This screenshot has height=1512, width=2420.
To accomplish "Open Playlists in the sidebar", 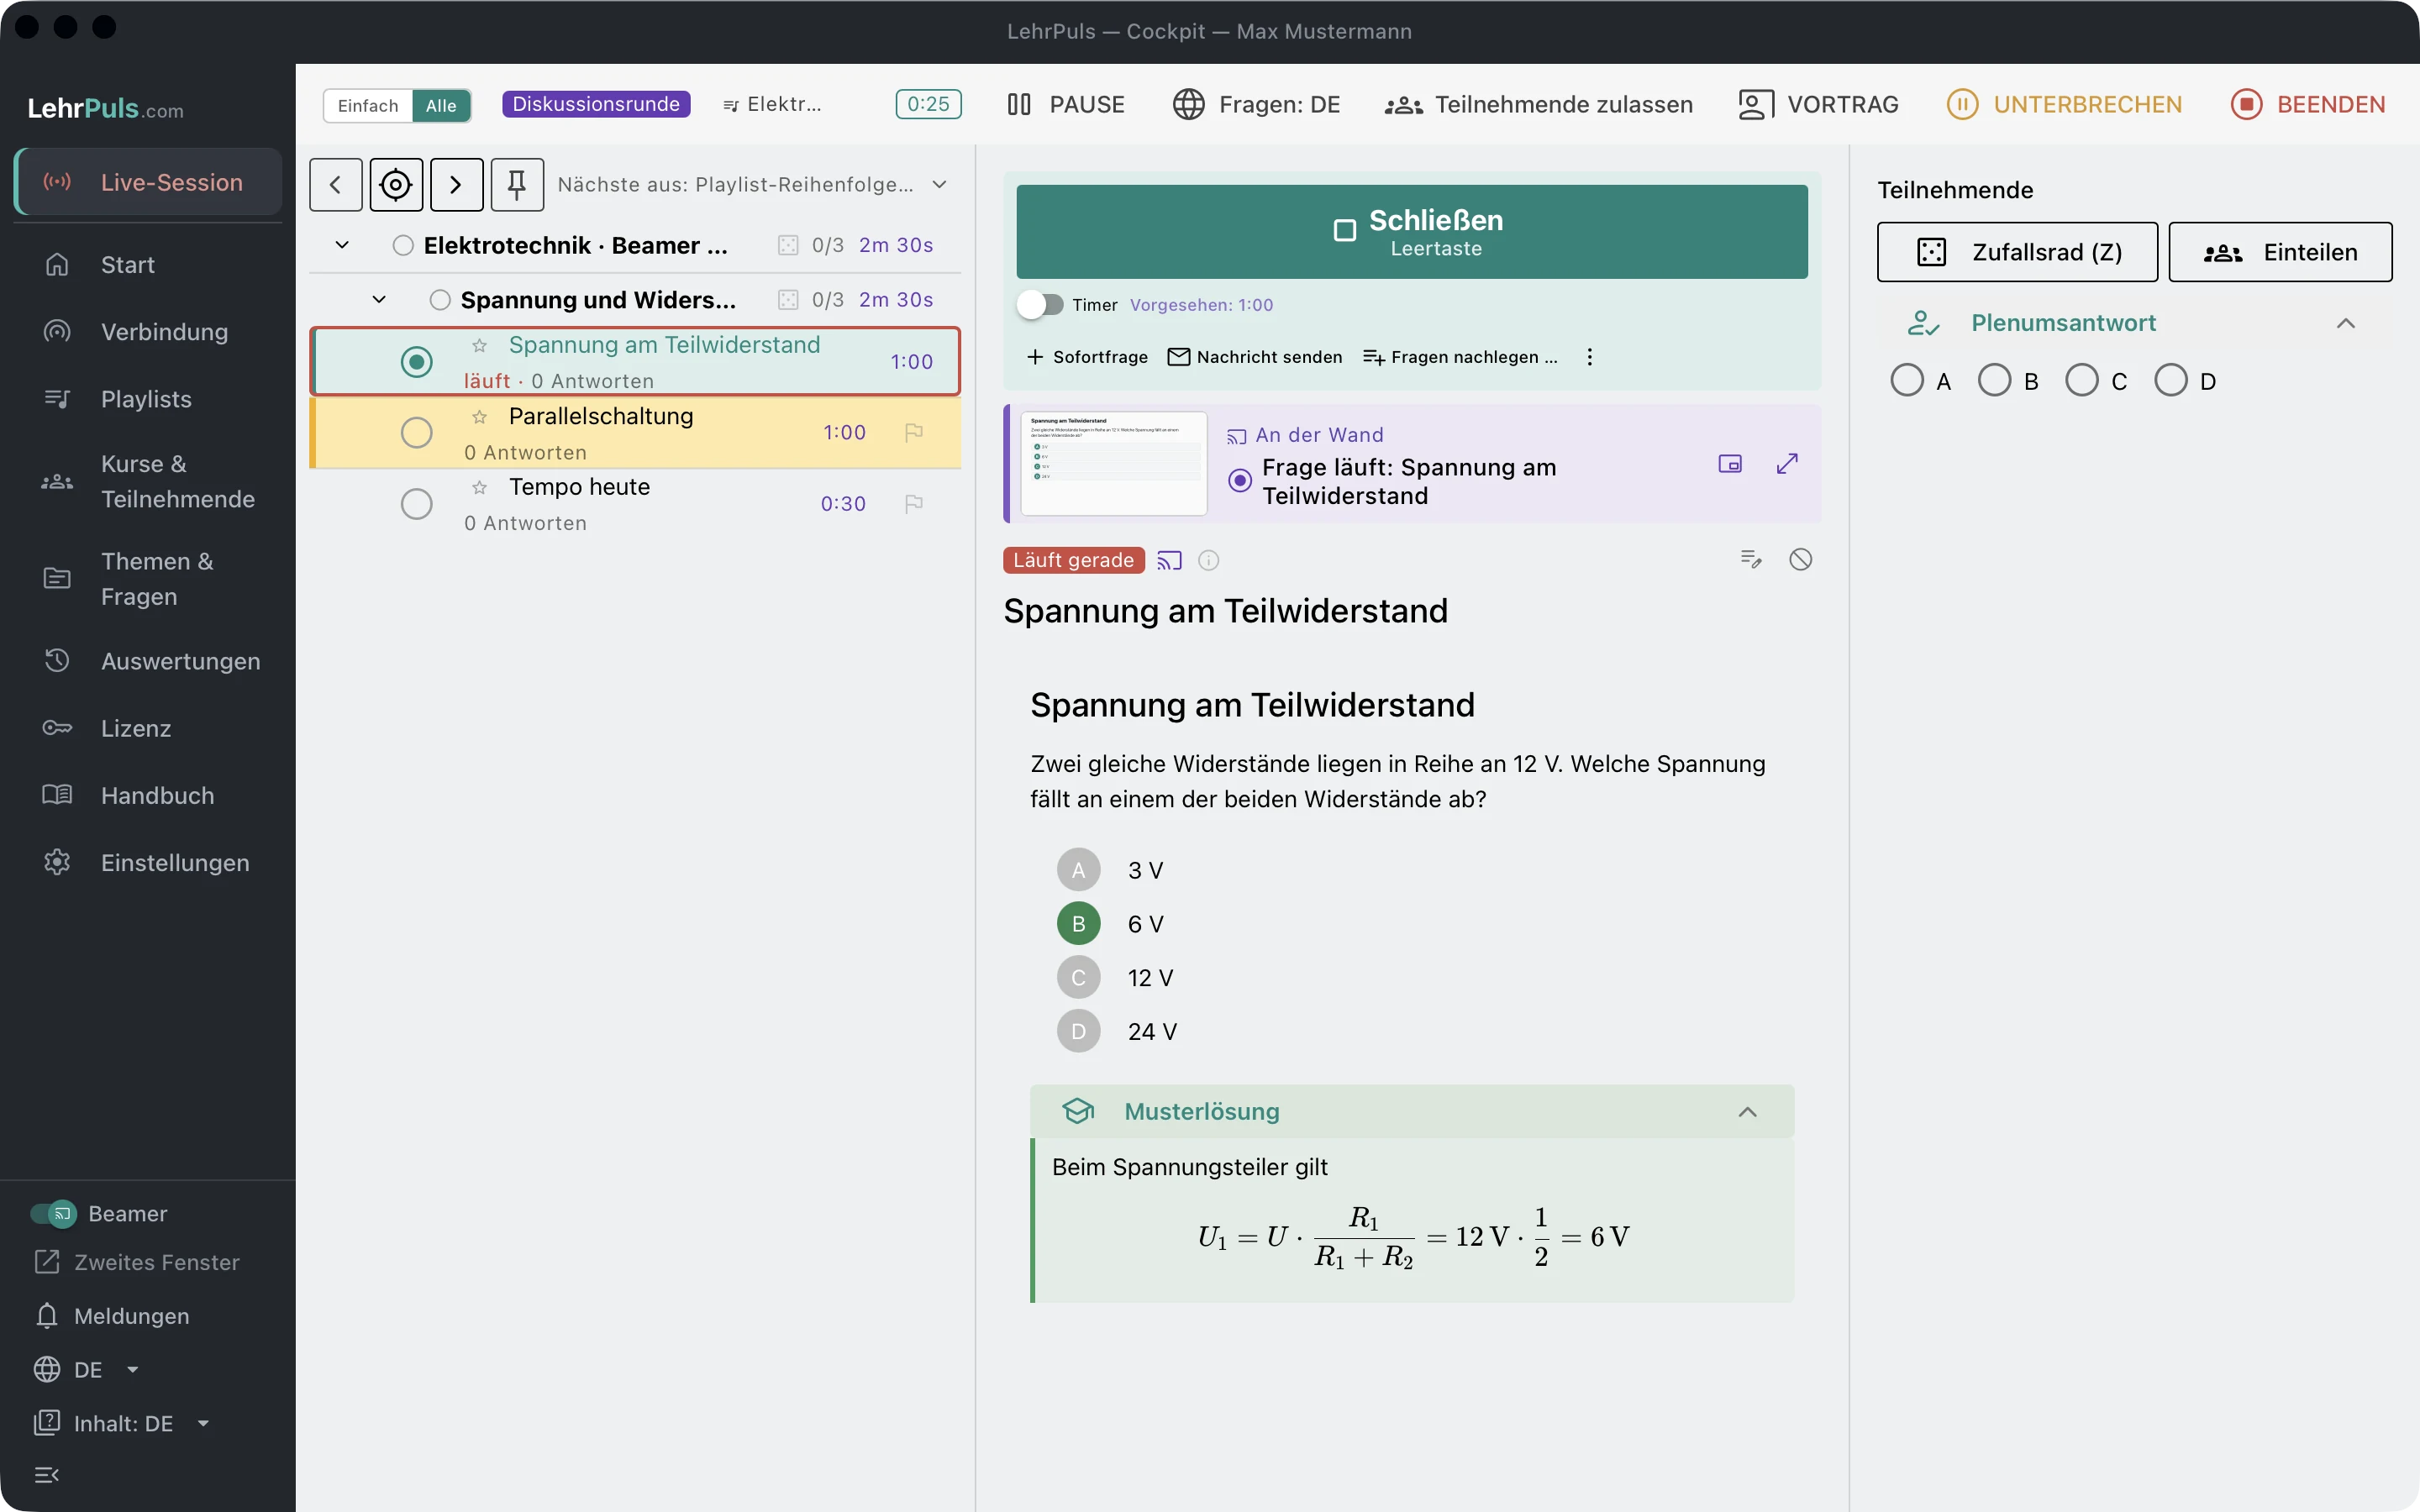I will (x=148, y=399).
